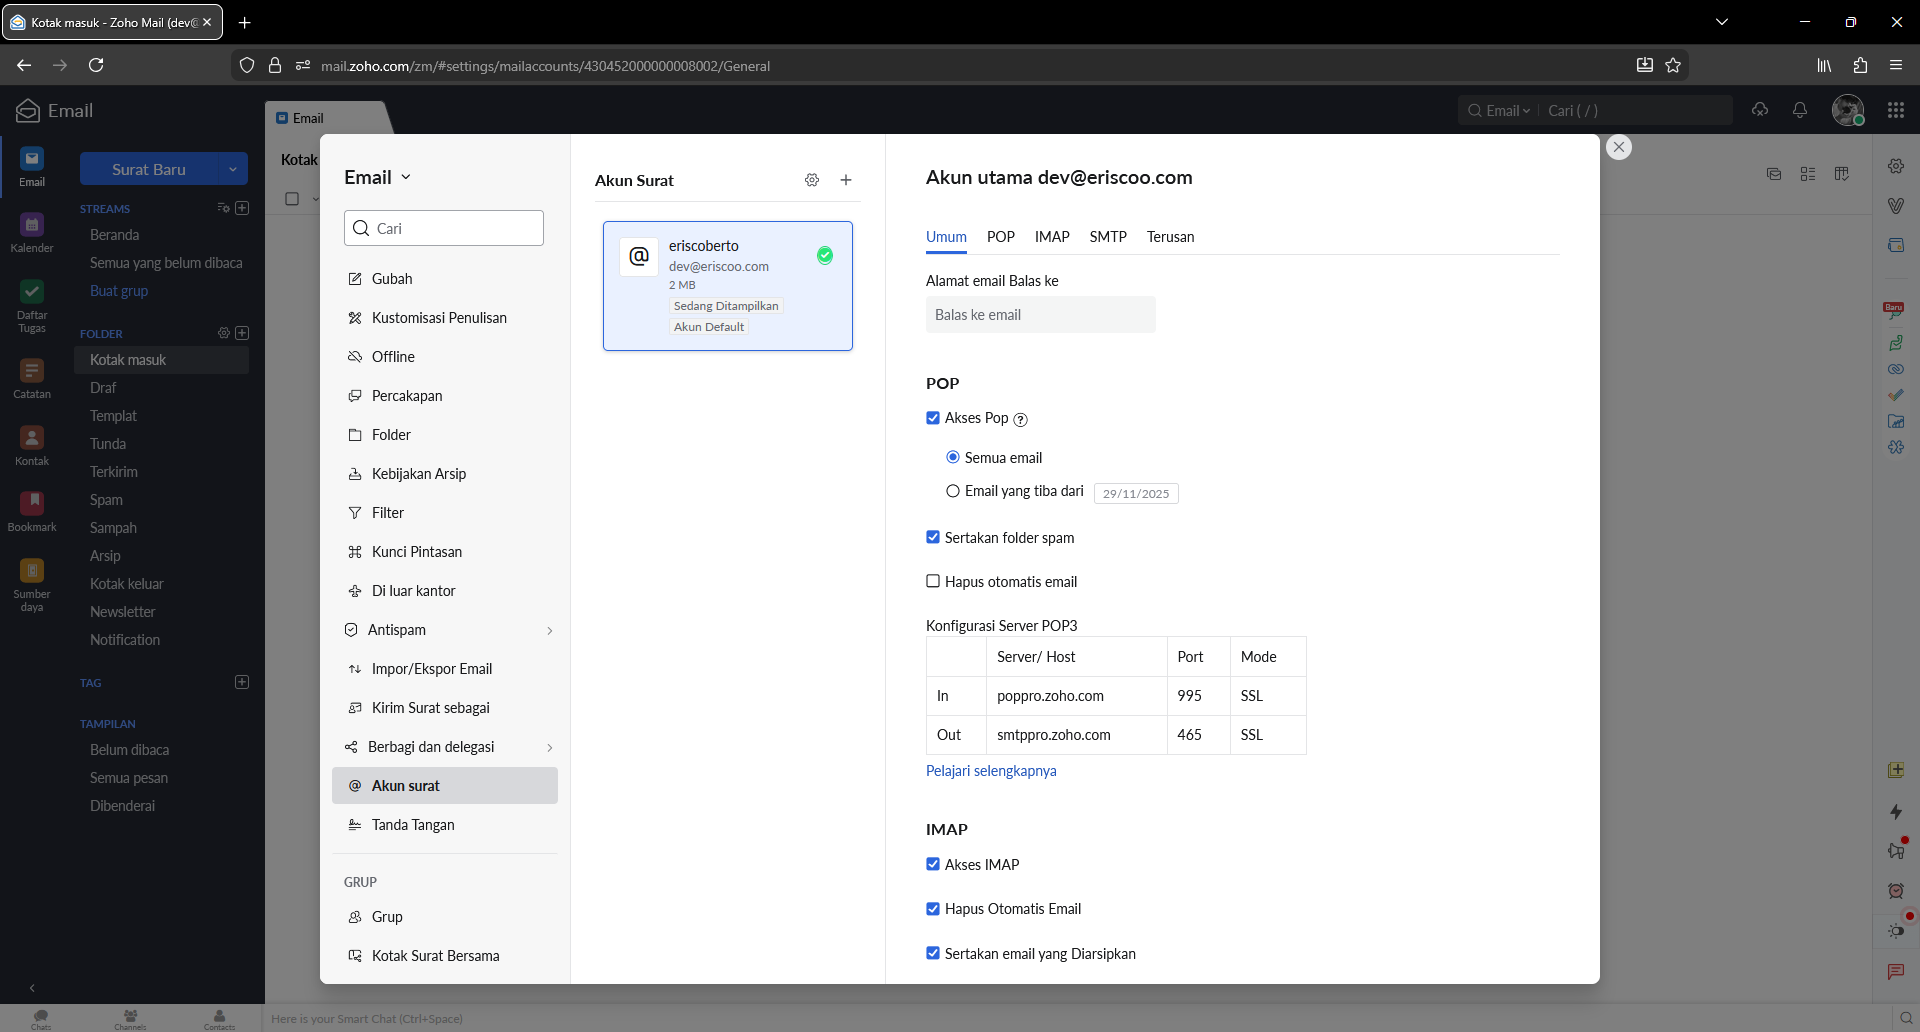This screenshot has height=1032, width=1920.
Task: Click the Pelajari selengkapnya link
Action: coord(990,771)
